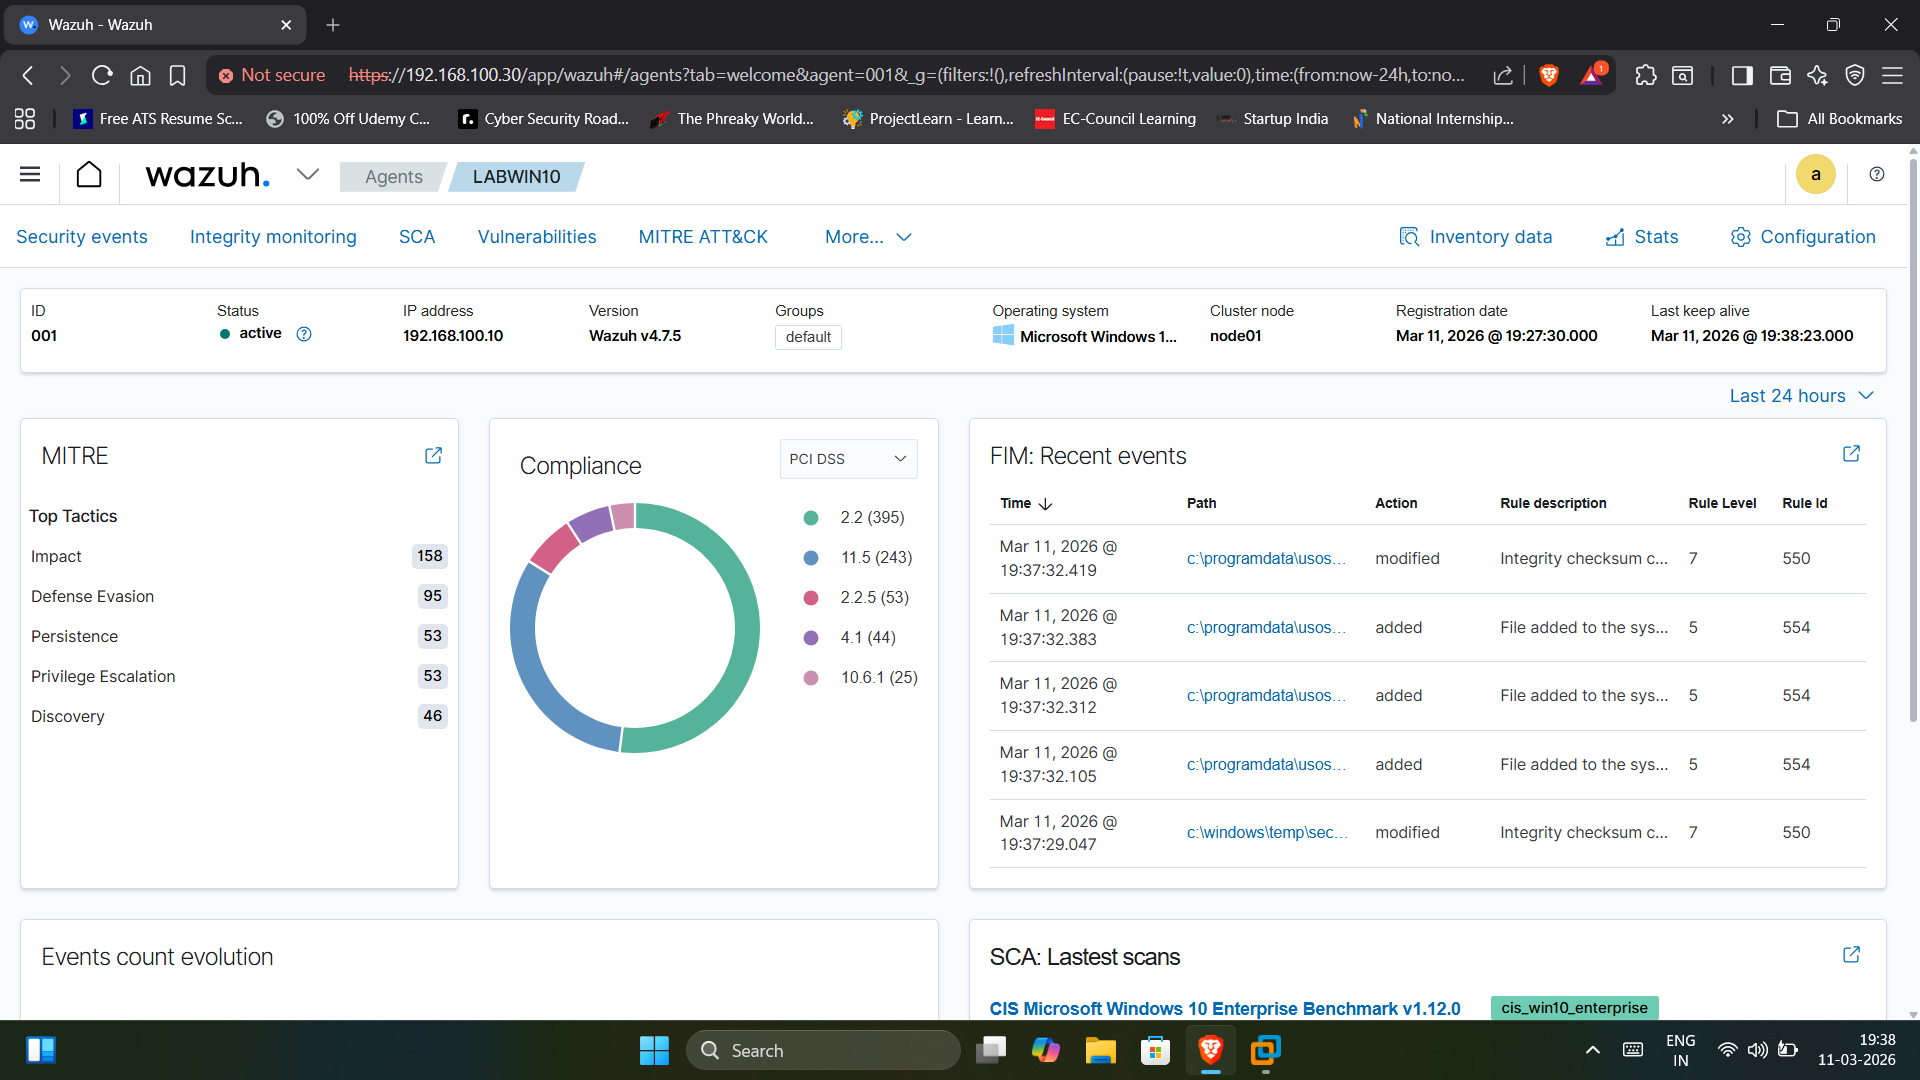Image resolution: width=1920 pixels, height=1080 pixels.
Task: Open the EC-Council Learning bookmark
Action: 1115,119
